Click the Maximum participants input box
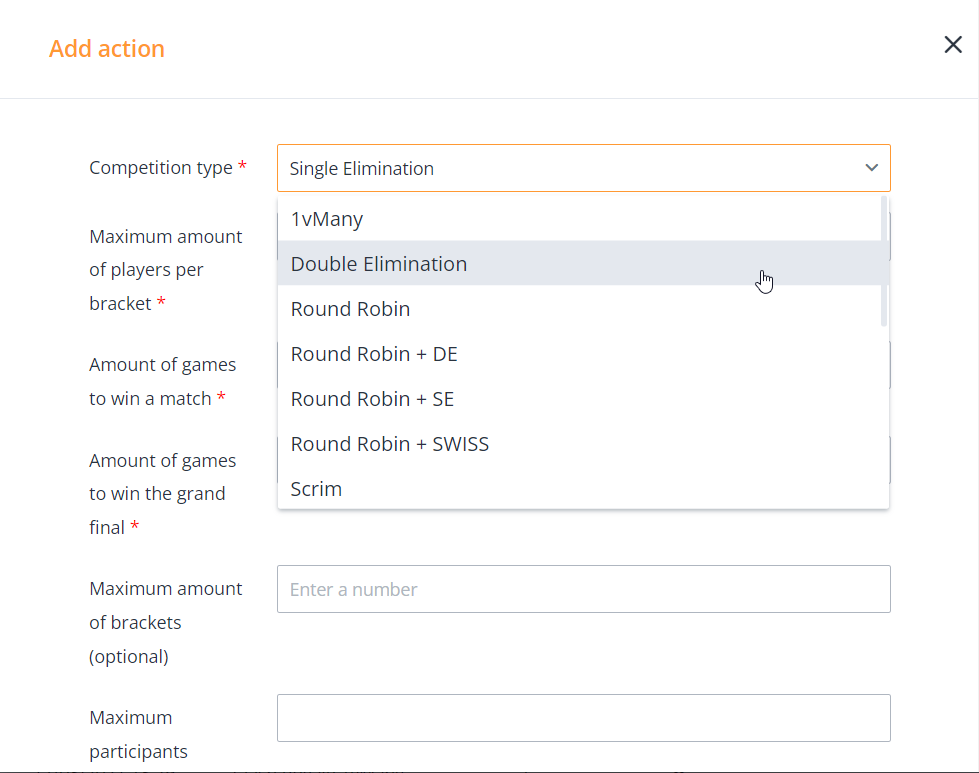The height and width of the screenshot is (773, 979). 583,718
